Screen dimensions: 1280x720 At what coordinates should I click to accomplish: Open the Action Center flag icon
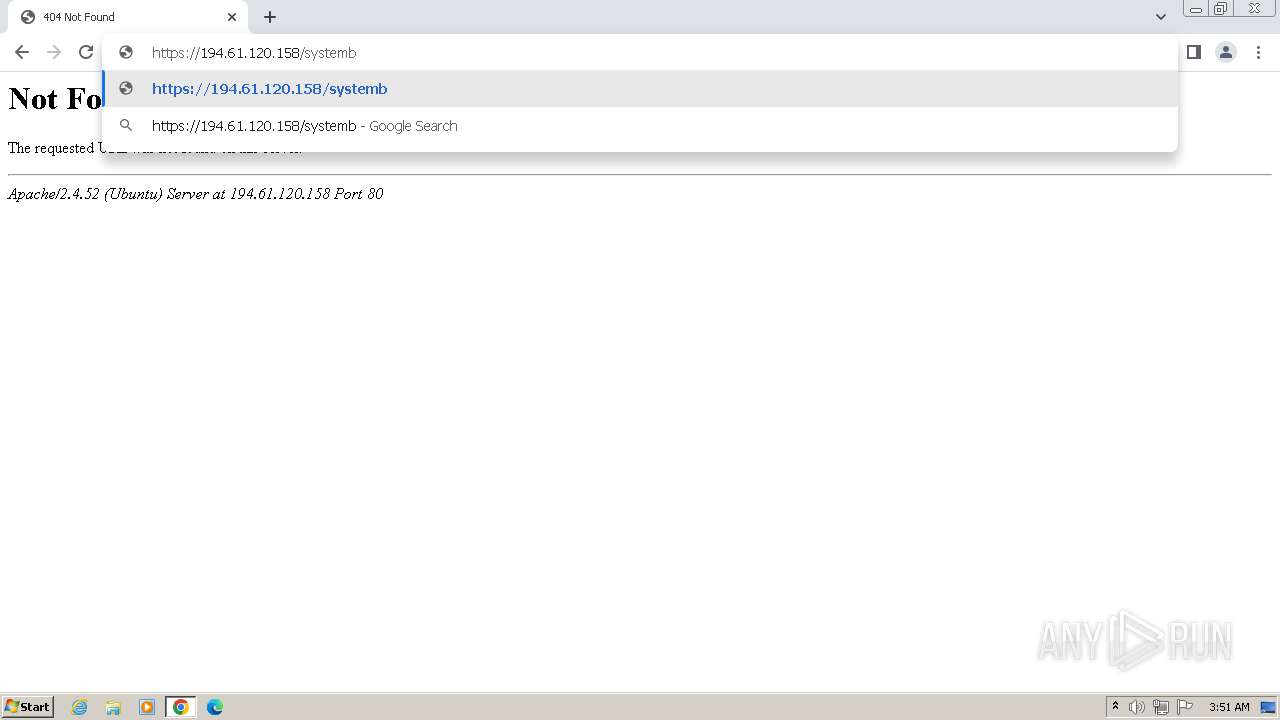(x=1185, y=707)
